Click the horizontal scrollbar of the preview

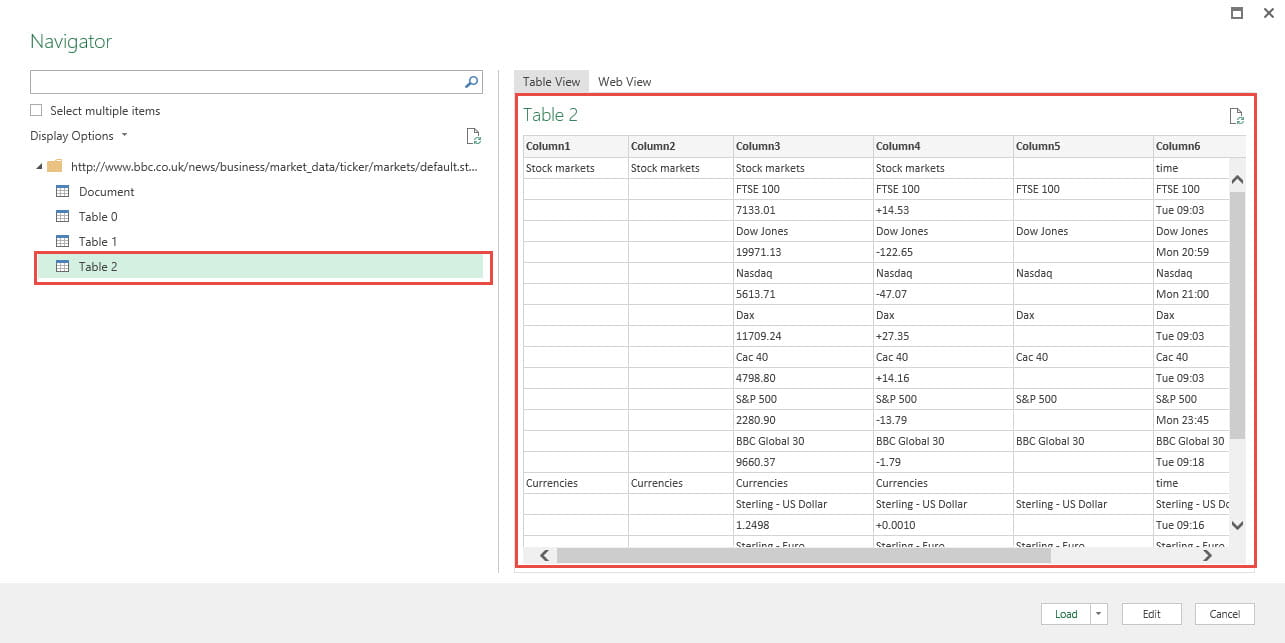tap(803, 555)
